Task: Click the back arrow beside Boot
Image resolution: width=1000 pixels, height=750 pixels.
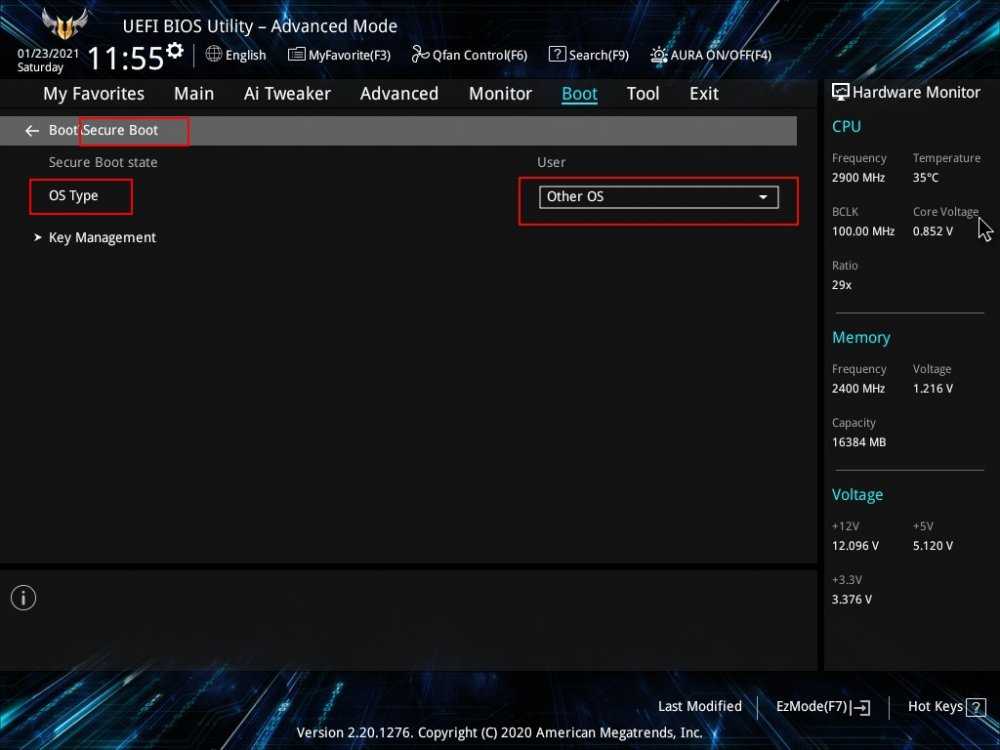Action: [32, 131]
